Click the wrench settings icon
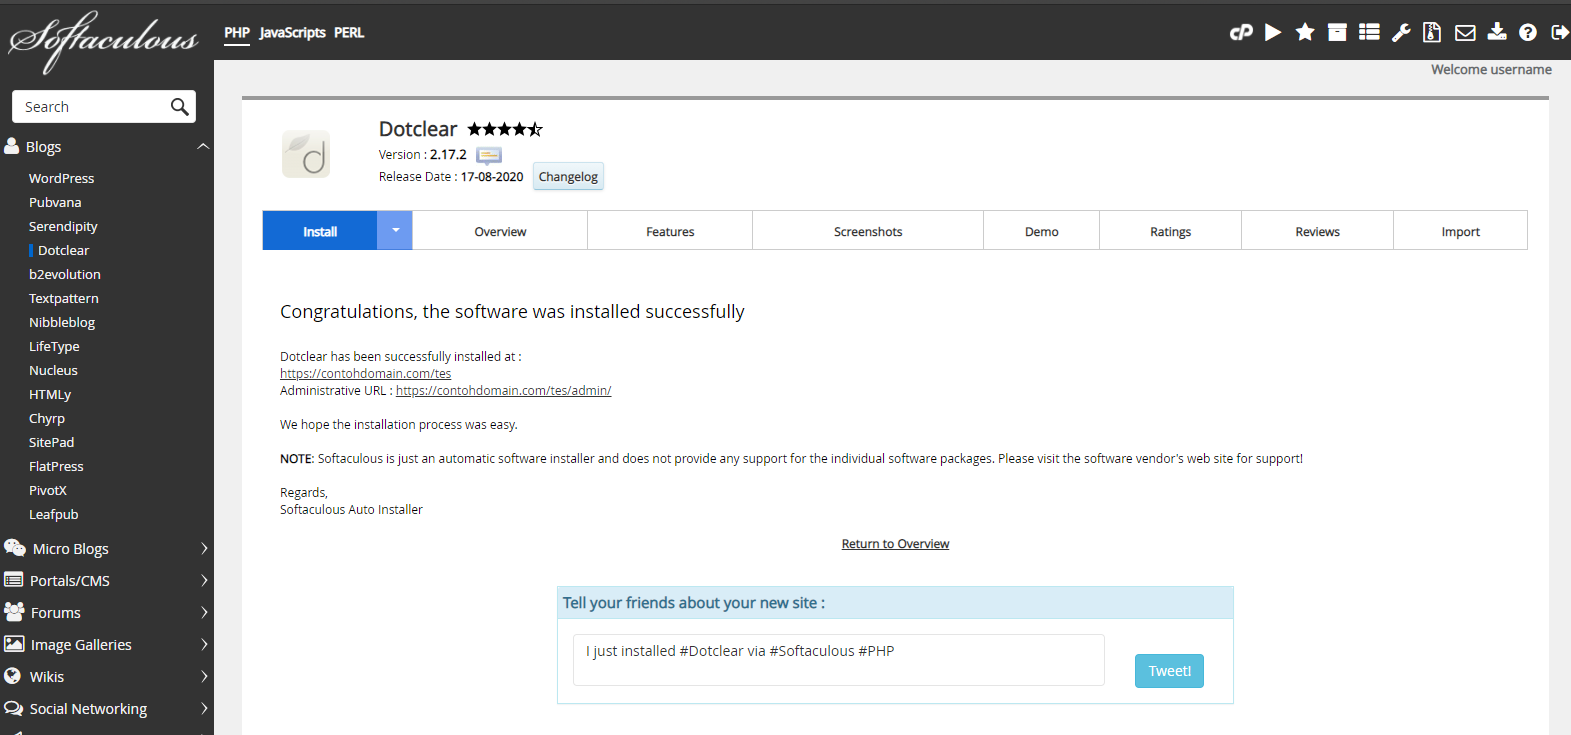This screenshot has height=735, width=1571. 1401,33
